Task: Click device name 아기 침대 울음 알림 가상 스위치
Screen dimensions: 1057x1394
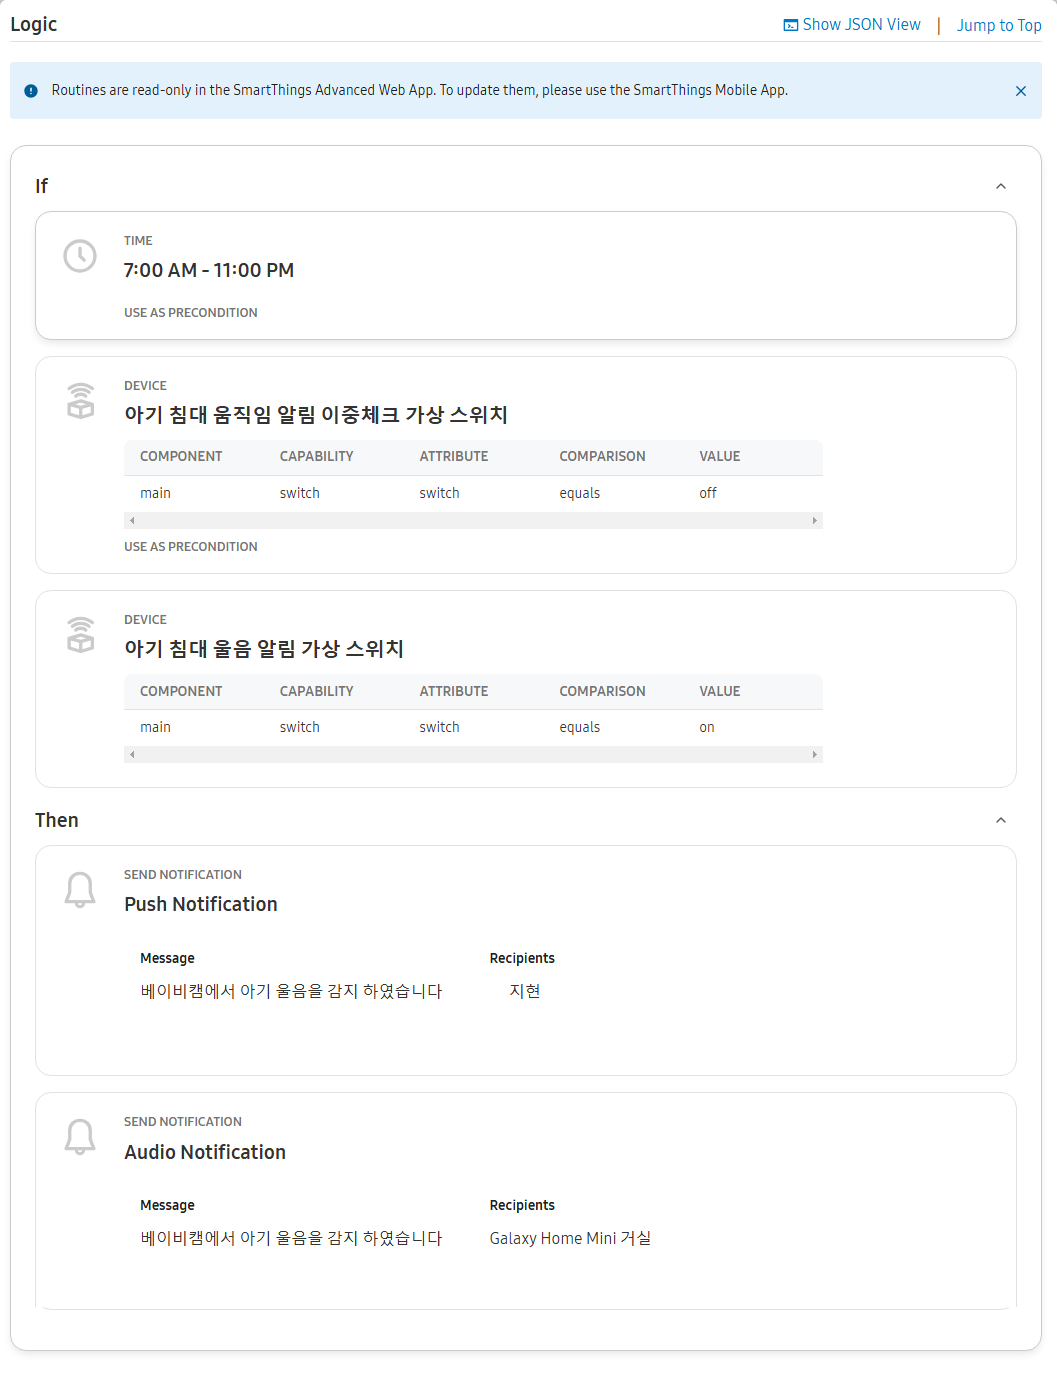Action: point(264,649)
